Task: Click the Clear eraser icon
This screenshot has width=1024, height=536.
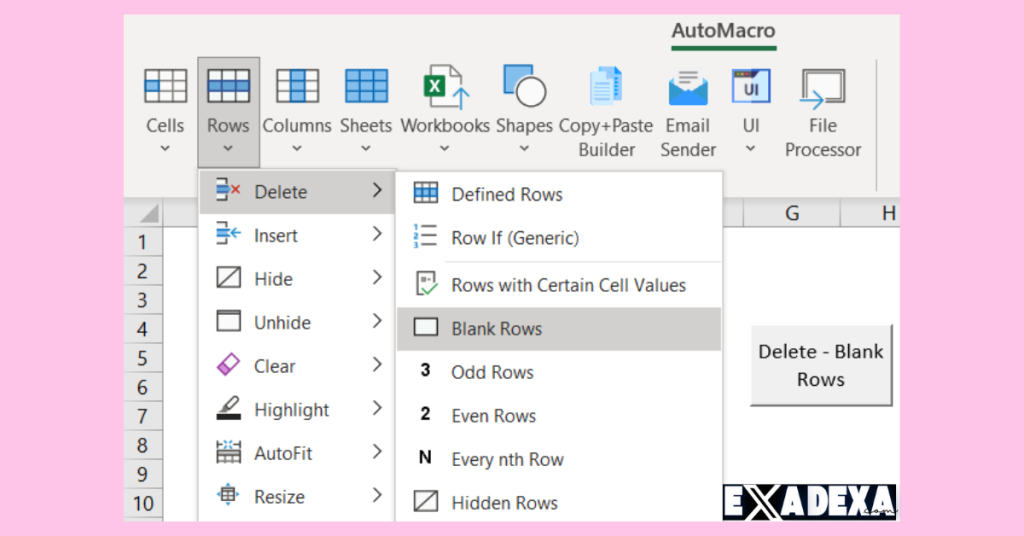Action: 228,364
